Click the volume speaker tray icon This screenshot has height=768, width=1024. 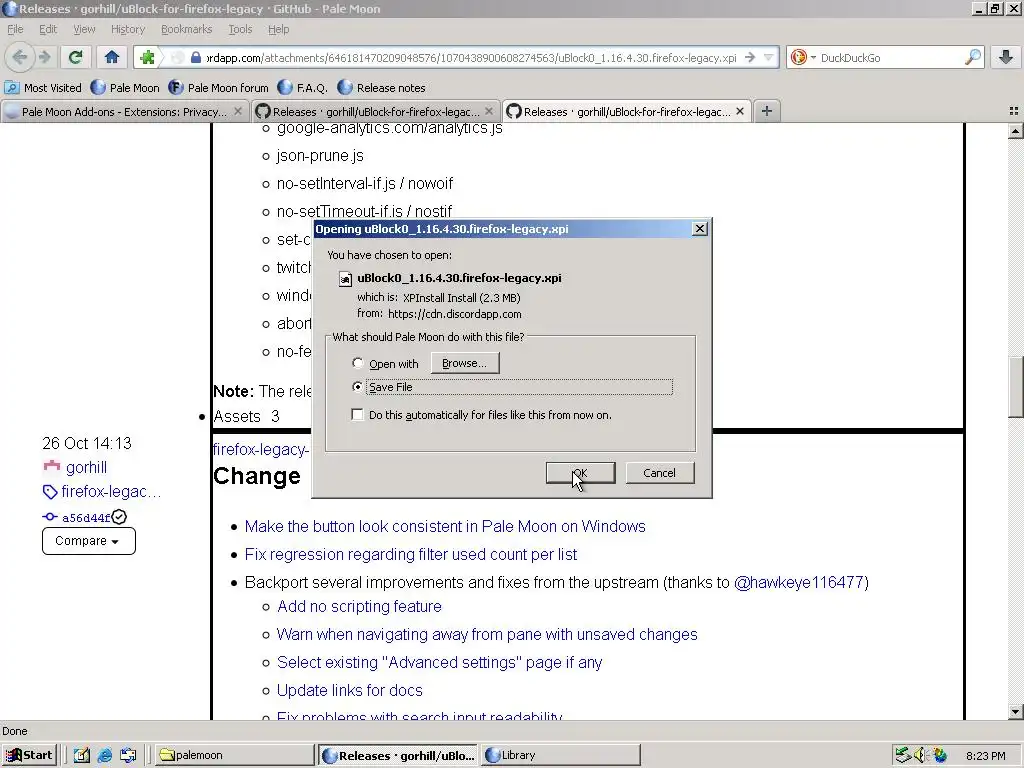[x=920, y=755]
